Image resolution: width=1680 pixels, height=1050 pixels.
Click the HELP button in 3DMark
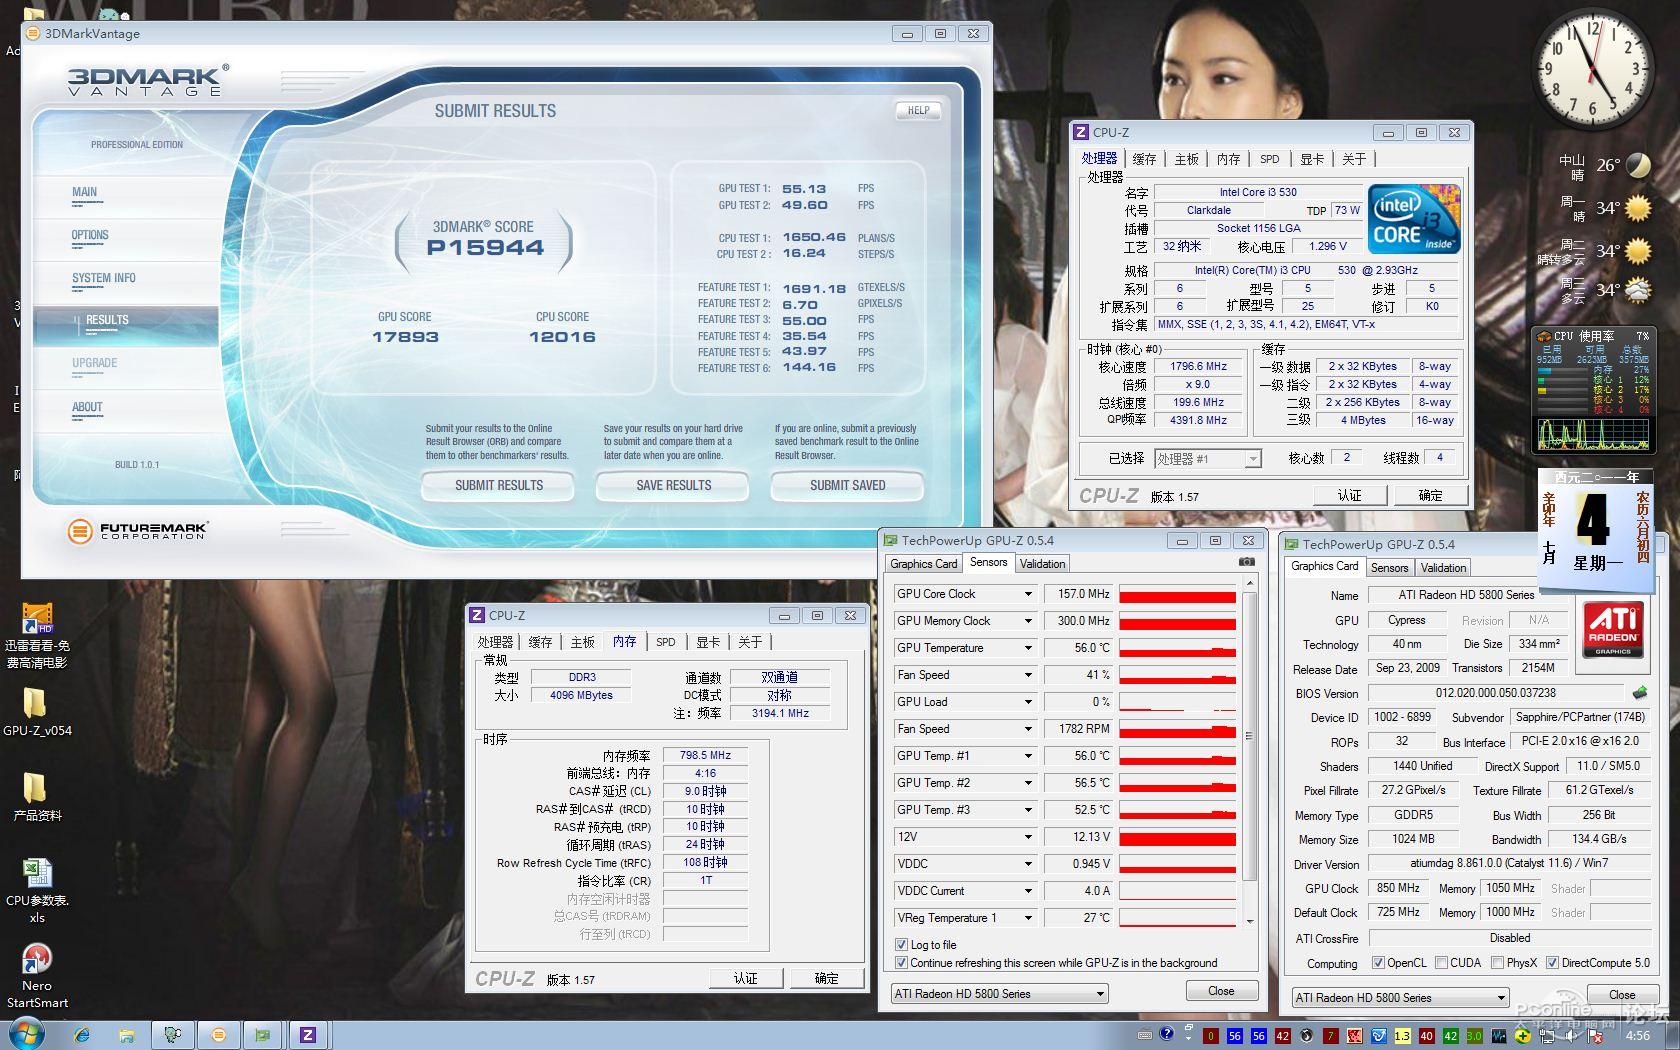[918, 111]
